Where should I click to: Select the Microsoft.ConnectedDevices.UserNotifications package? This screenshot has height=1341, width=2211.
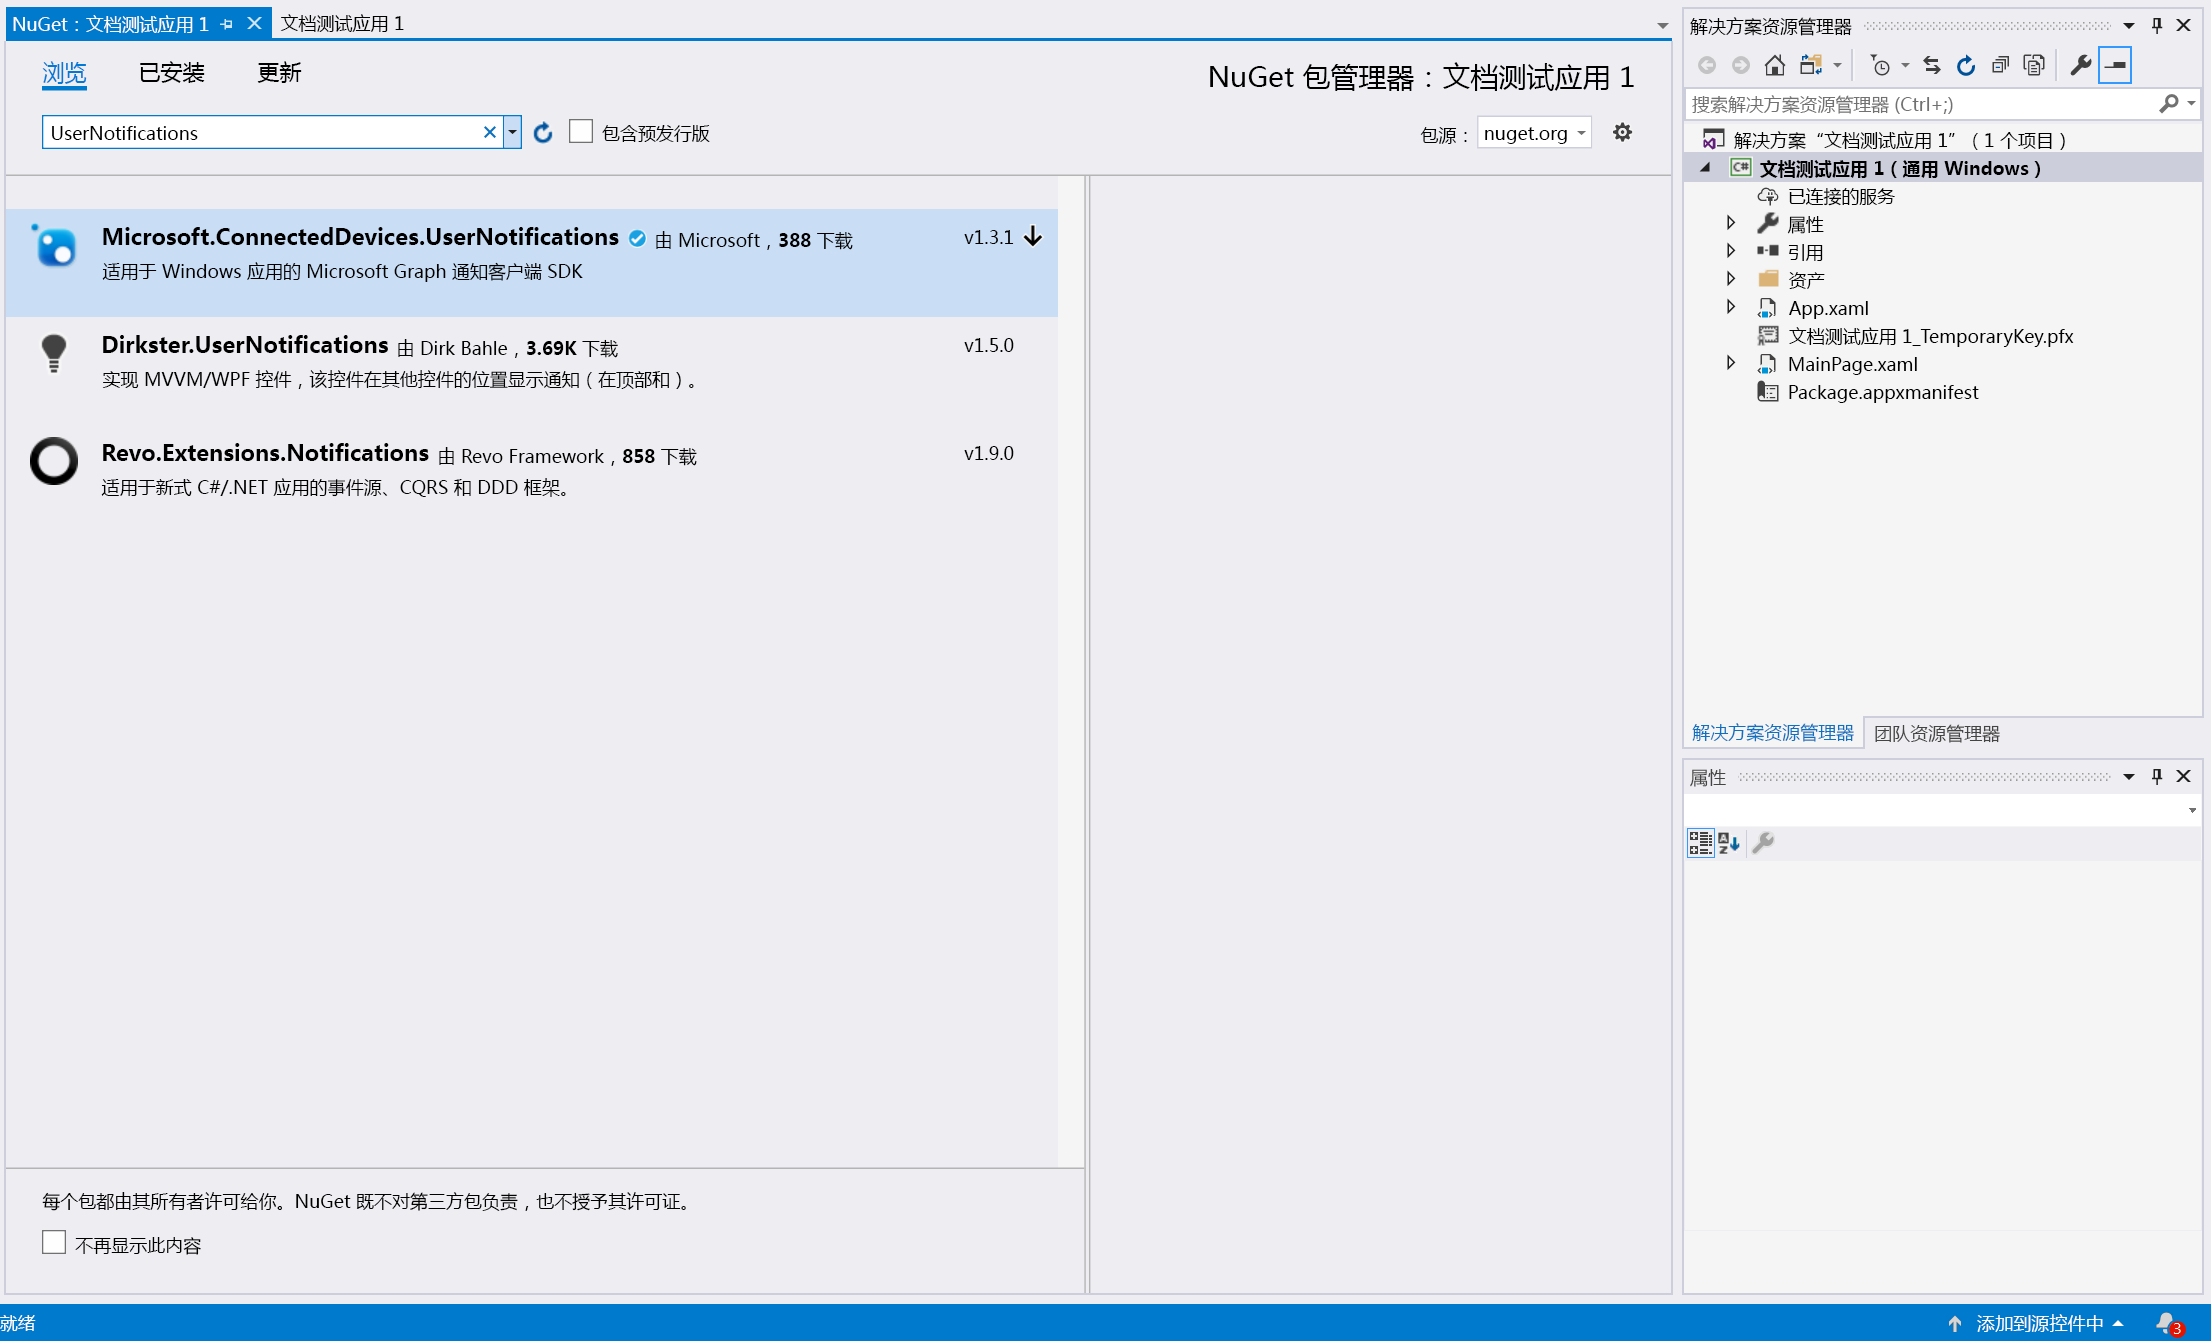532,263
